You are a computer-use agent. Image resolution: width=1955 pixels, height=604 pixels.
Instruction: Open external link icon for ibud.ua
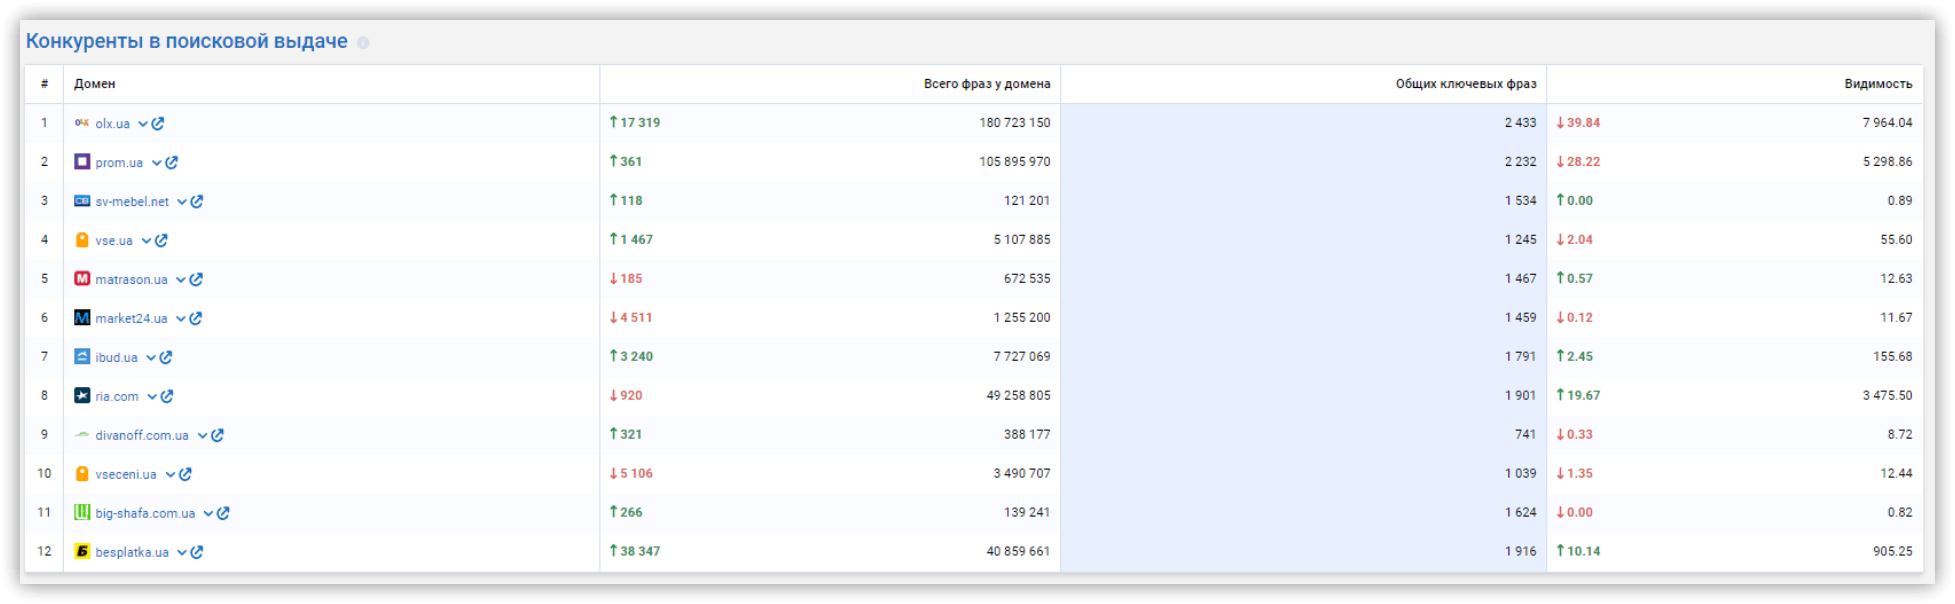tap(166, 358)
